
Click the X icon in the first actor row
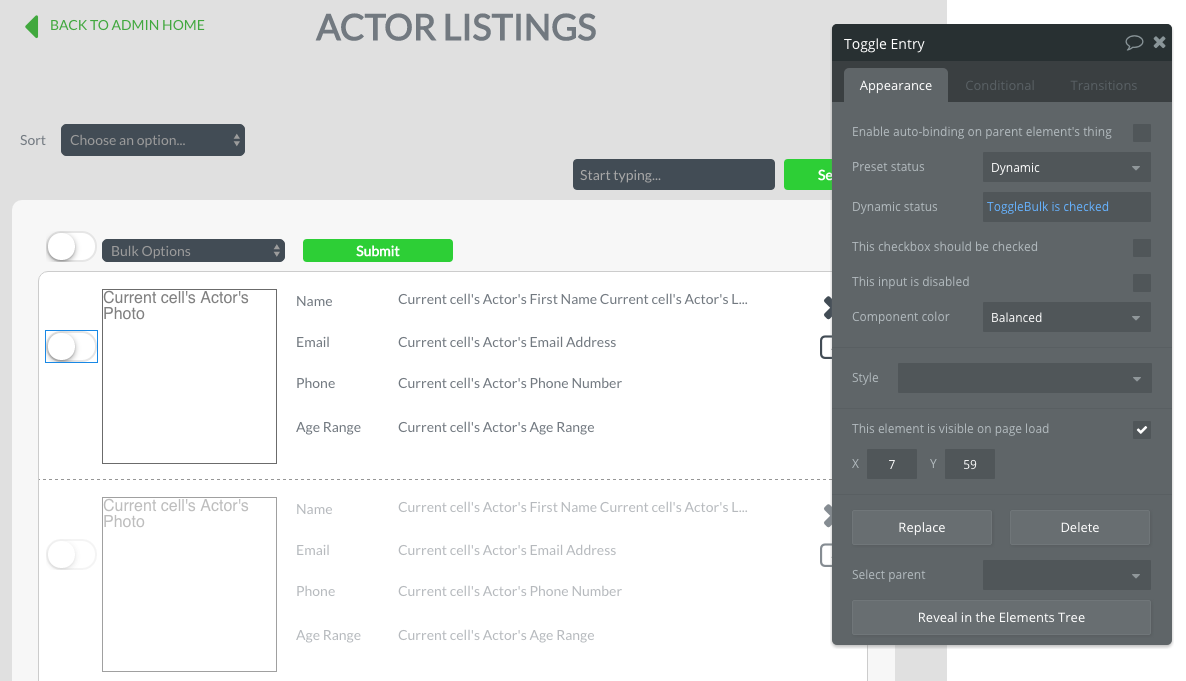point(828,308)
